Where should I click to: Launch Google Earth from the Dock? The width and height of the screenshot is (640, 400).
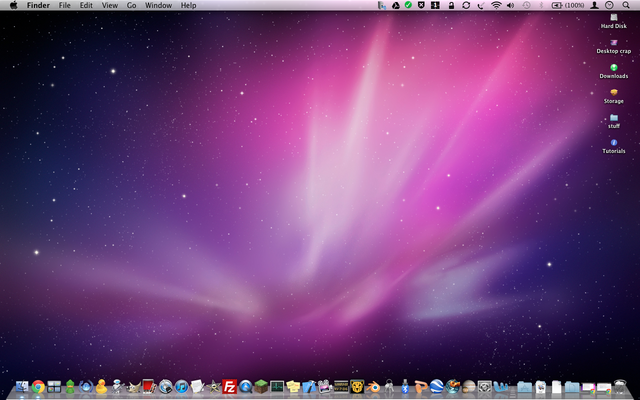point(437,386)
